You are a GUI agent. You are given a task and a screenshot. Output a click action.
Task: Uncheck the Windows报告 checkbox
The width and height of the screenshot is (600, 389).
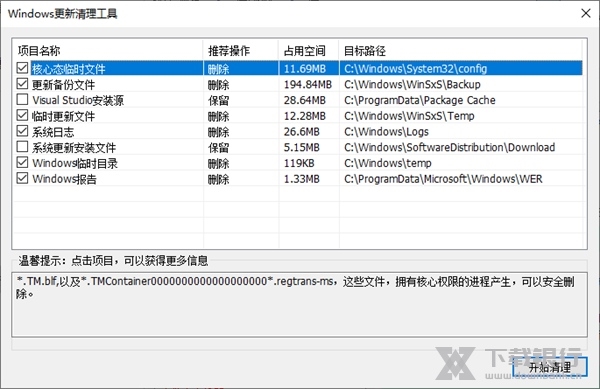coord(22,178)
